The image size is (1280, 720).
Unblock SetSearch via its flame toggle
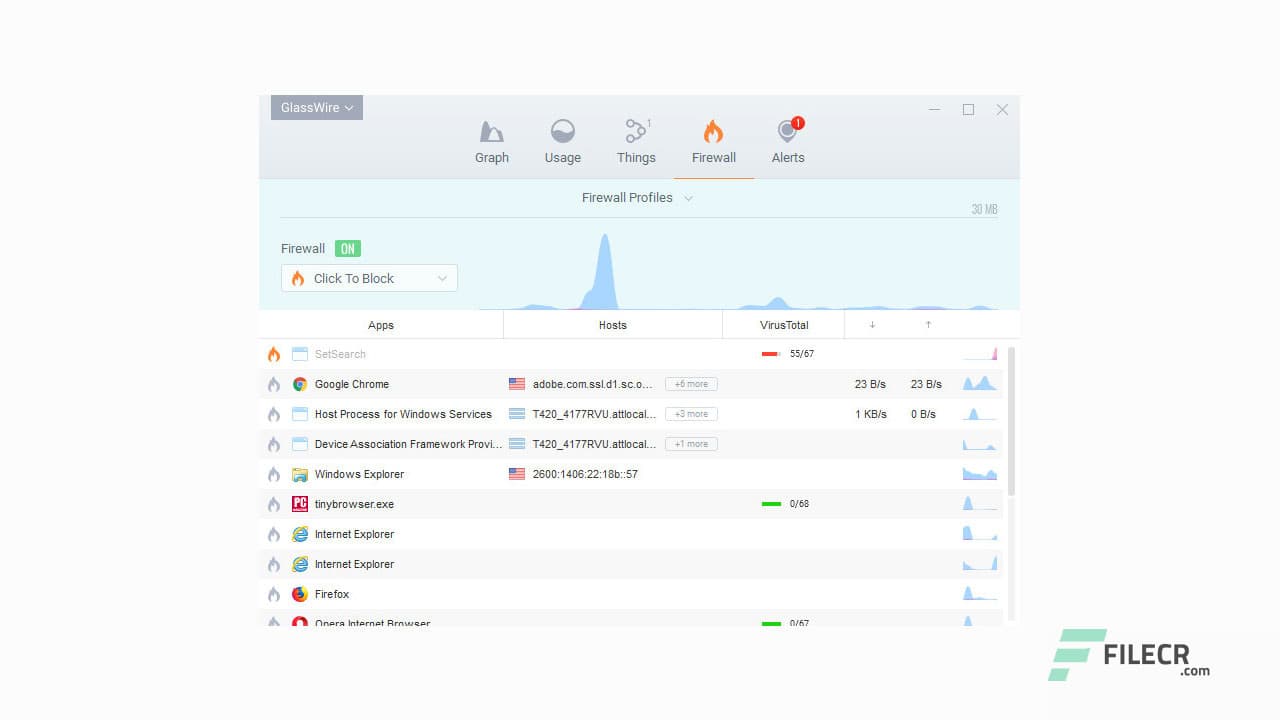pos(274,354)
